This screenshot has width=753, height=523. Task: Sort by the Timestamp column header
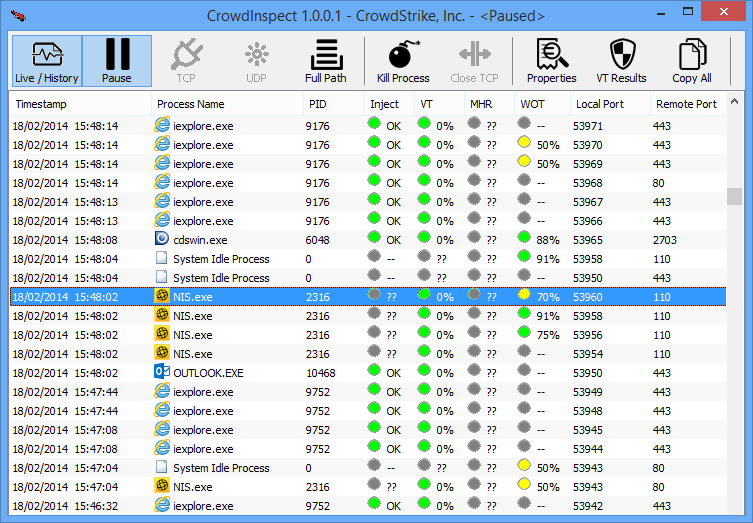pos(80,104)
